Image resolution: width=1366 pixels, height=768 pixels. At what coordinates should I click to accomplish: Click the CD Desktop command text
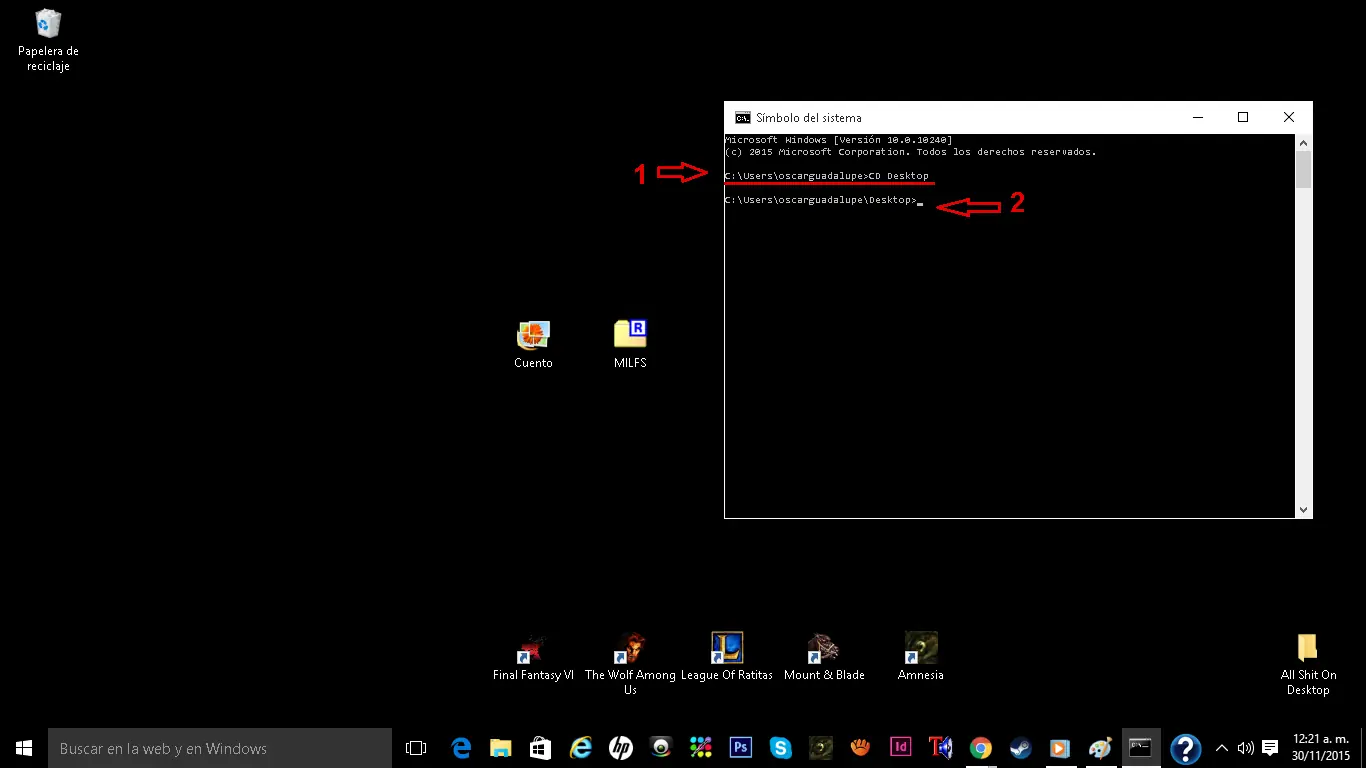pos(898,176)
